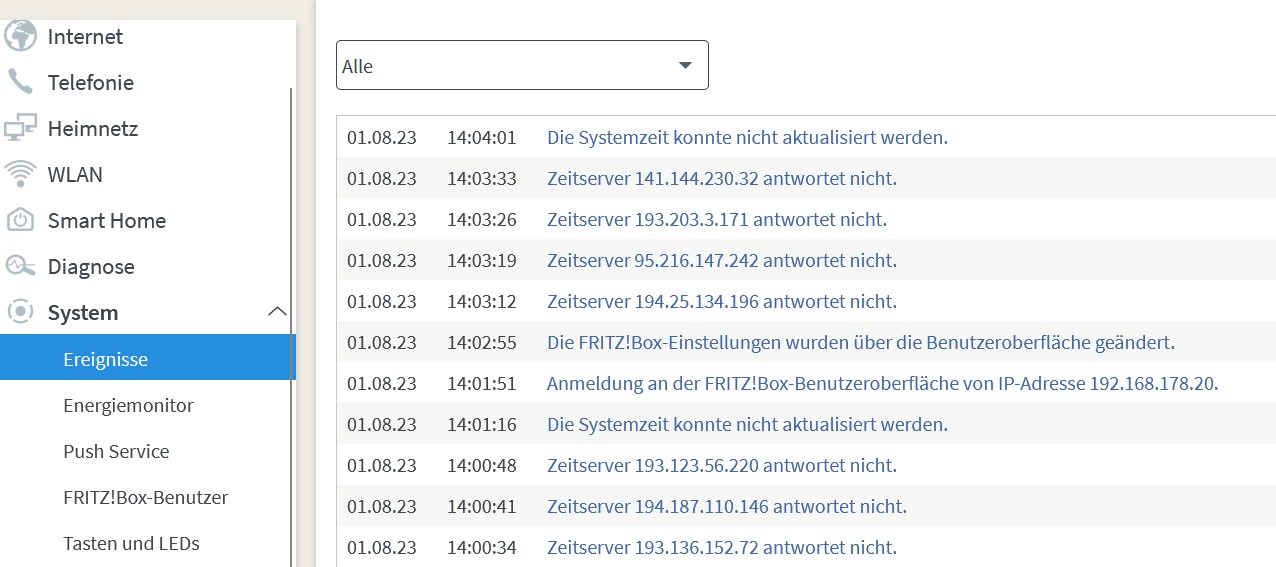Open Tasten und LEDs settings
The height and width of the screenshot is (567, 1276).
tap(131, 543)
